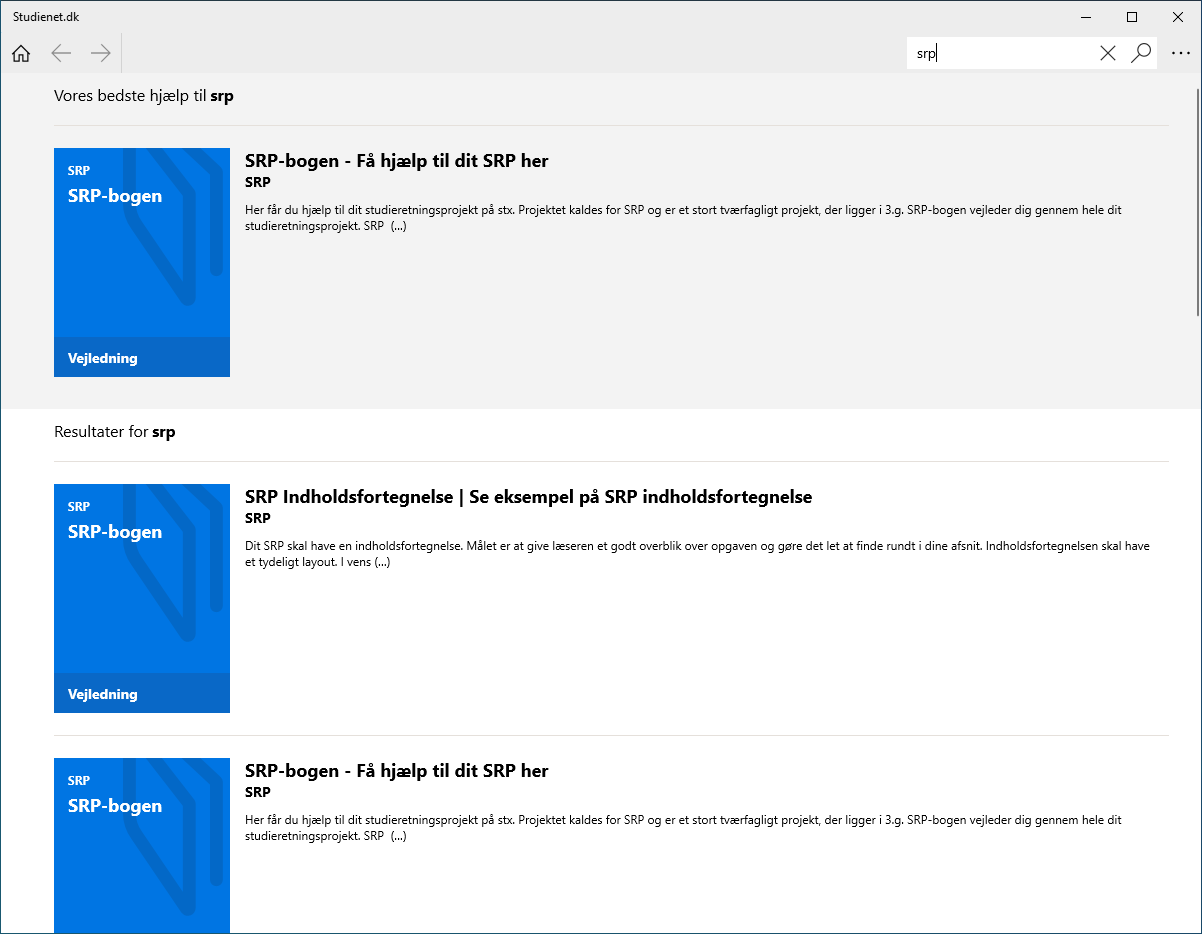This screenshot has width=1202, height=934.
Task: Open best-help title SRP-bogen - Få hjælp
Action: 396,160
